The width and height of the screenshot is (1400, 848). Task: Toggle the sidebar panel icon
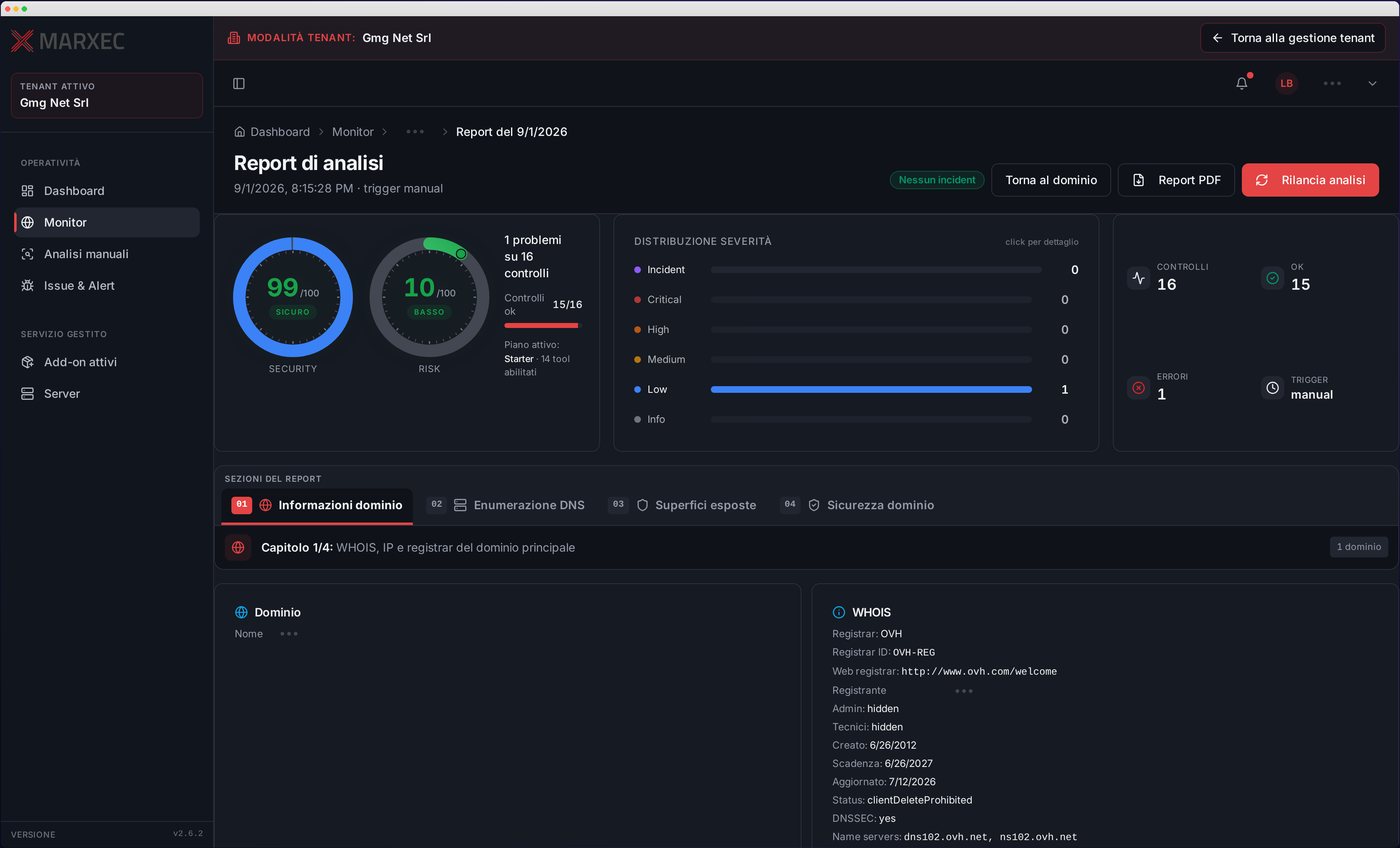(239, 84)
